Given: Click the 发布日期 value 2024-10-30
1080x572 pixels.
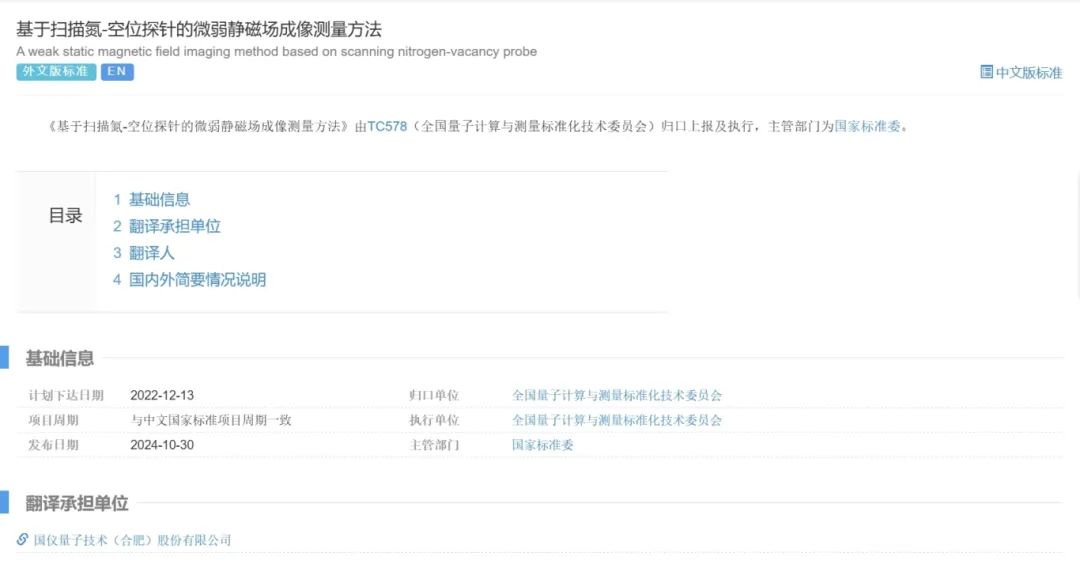Looking at the screenshot, I should 162,445.
